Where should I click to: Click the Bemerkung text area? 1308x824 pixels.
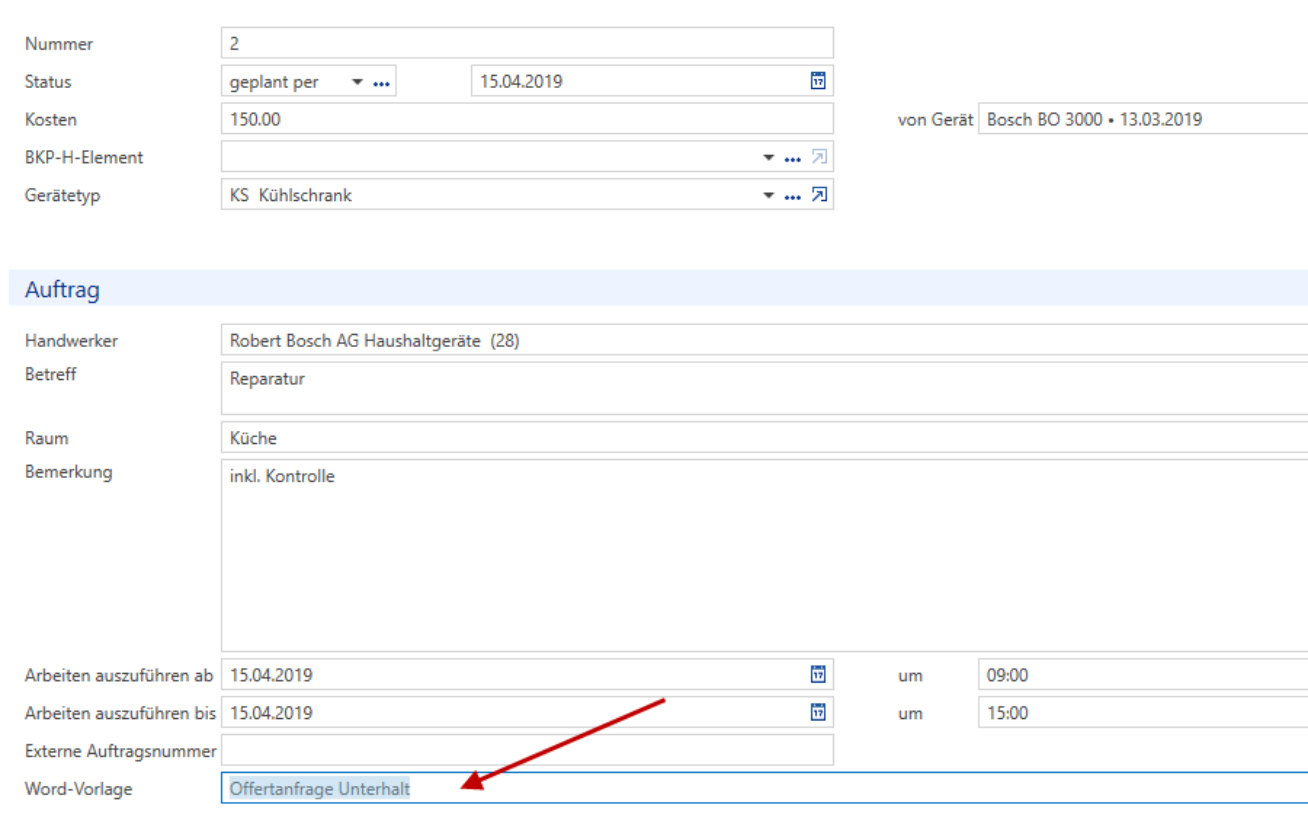[764, 556]
